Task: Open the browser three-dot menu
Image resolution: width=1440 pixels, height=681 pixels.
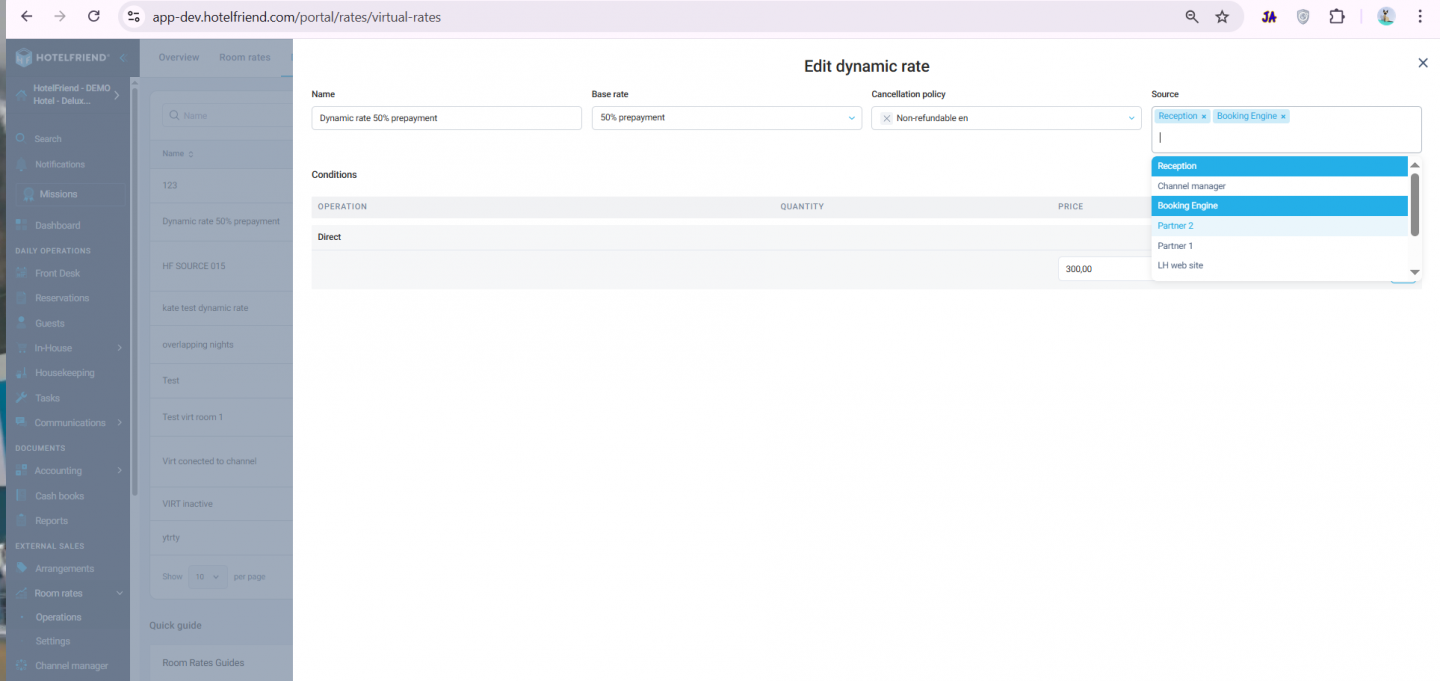Action: pos(1420,17)
